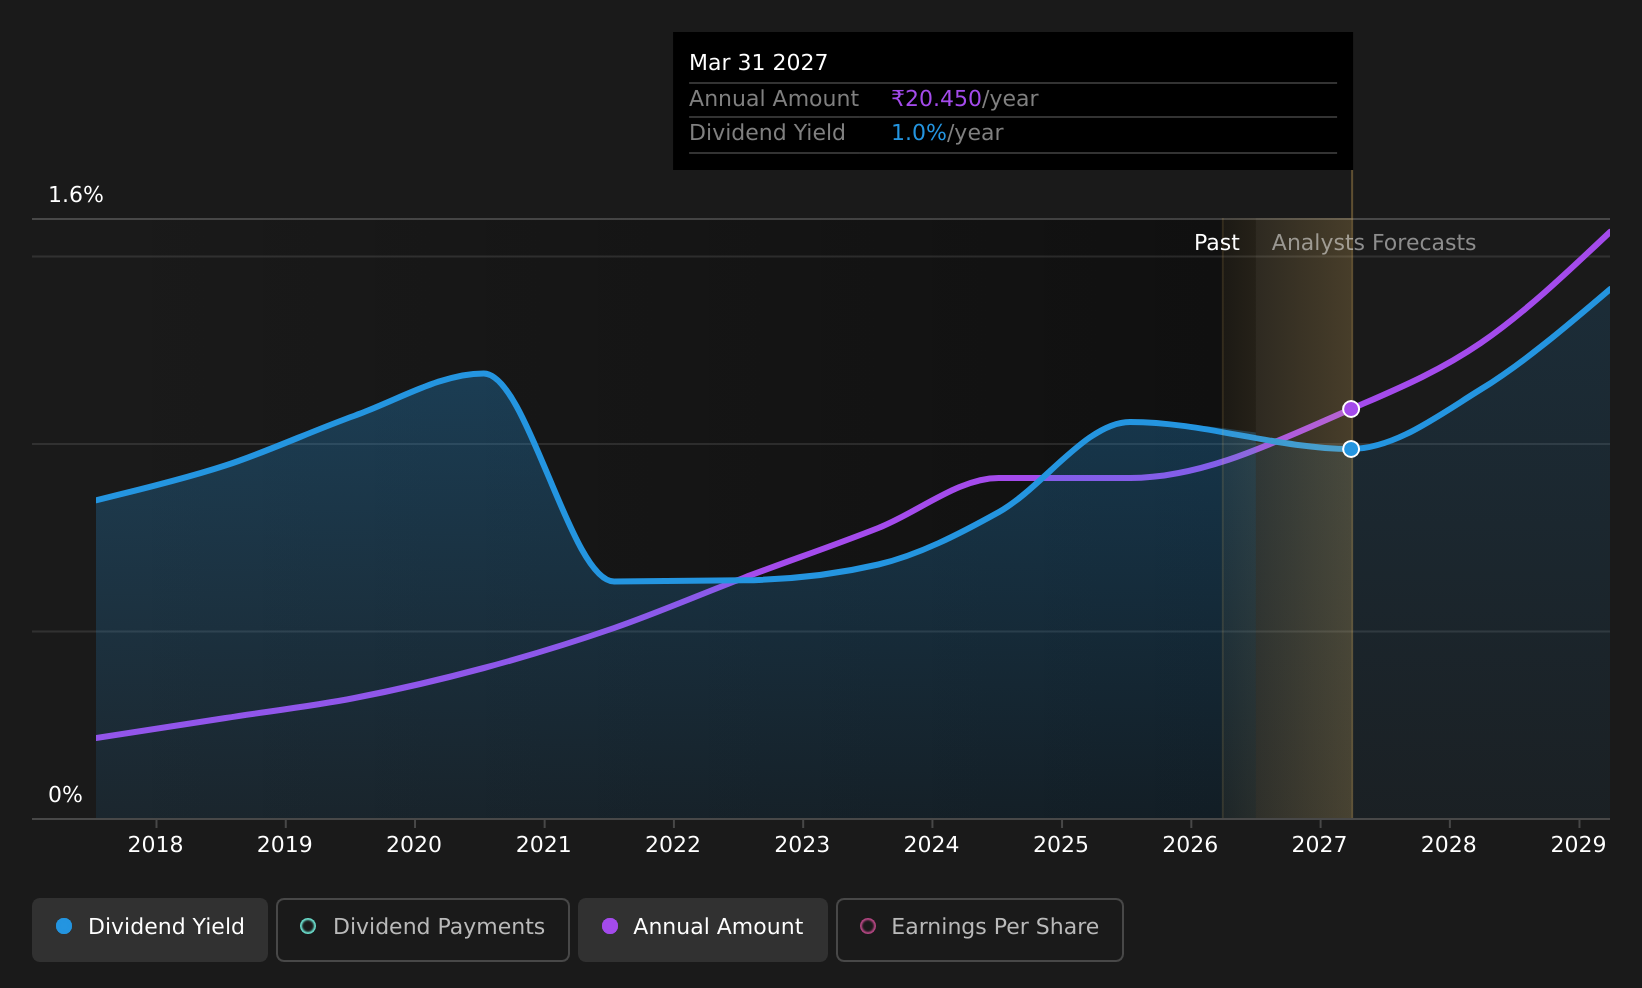This screenshot has width=1642, height=988.
Task: Click the 2028 x-axis label
Action: point(1449,845)
